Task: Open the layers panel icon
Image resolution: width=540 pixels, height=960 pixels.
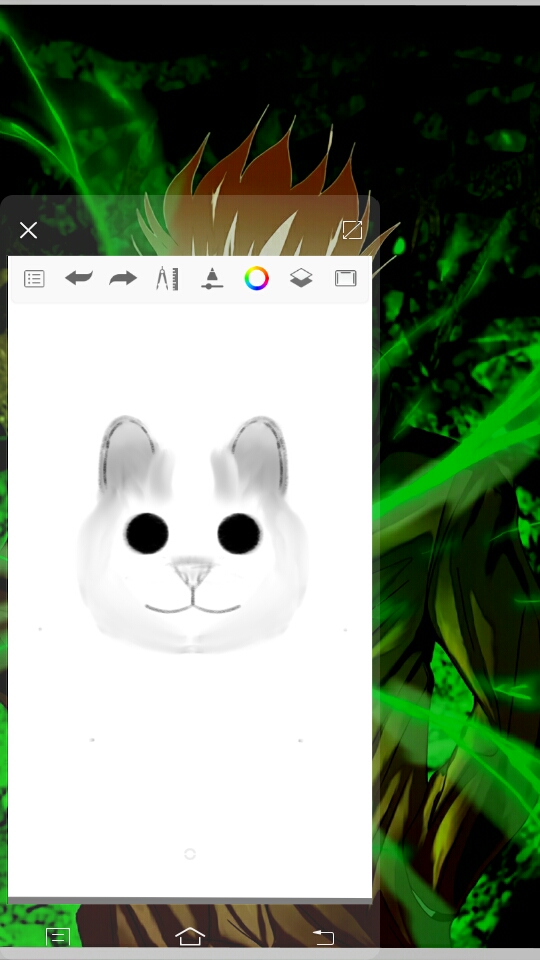Action: click(301, 279)
